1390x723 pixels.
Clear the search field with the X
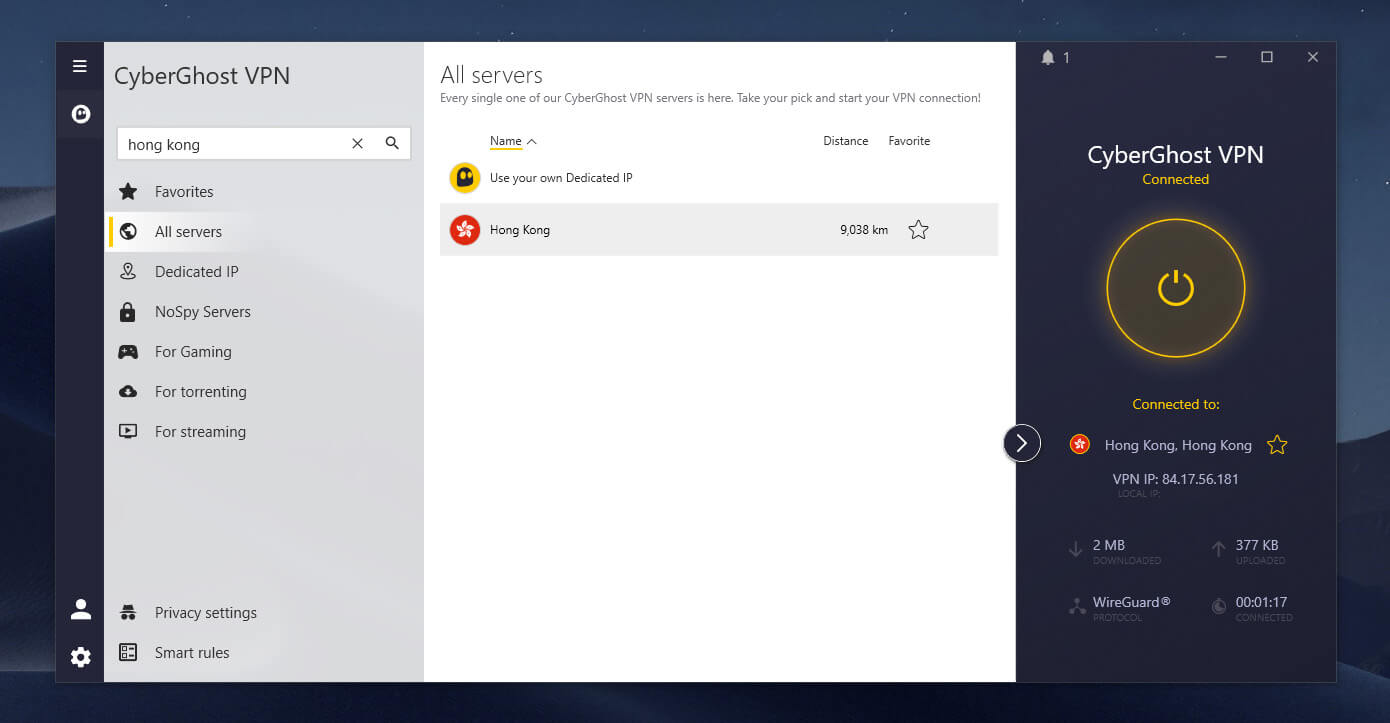357,144
